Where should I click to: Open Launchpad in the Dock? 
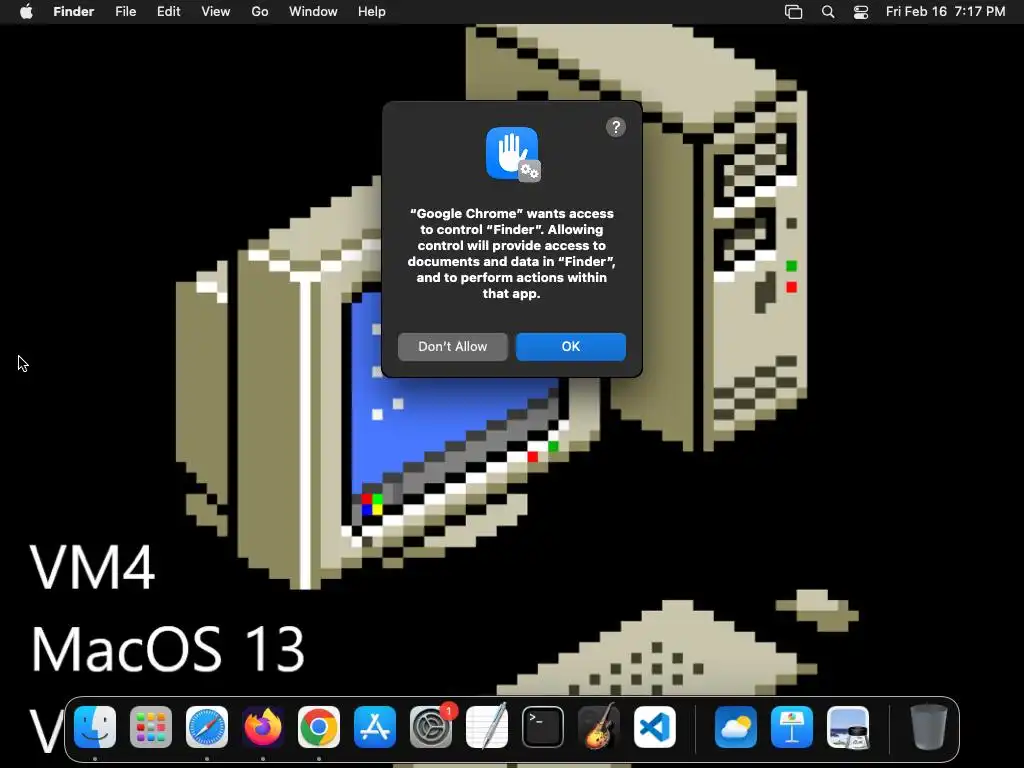(x=151, y=727)
